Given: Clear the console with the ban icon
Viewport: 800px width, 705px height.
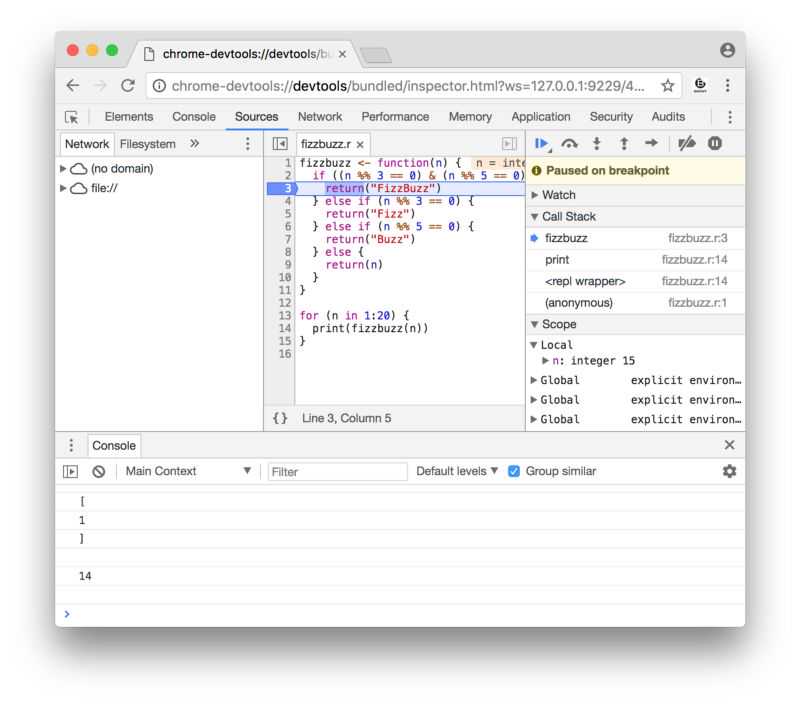Looking at the screenshot, I should [x=98, y=471].
